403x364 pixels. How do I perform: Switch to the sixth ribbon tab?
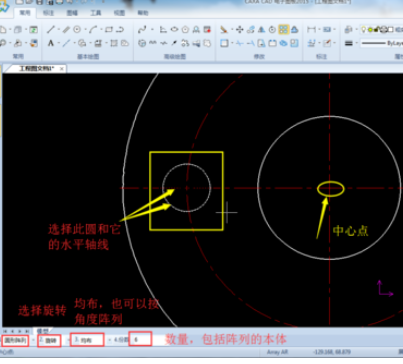[x=143, y=13]
